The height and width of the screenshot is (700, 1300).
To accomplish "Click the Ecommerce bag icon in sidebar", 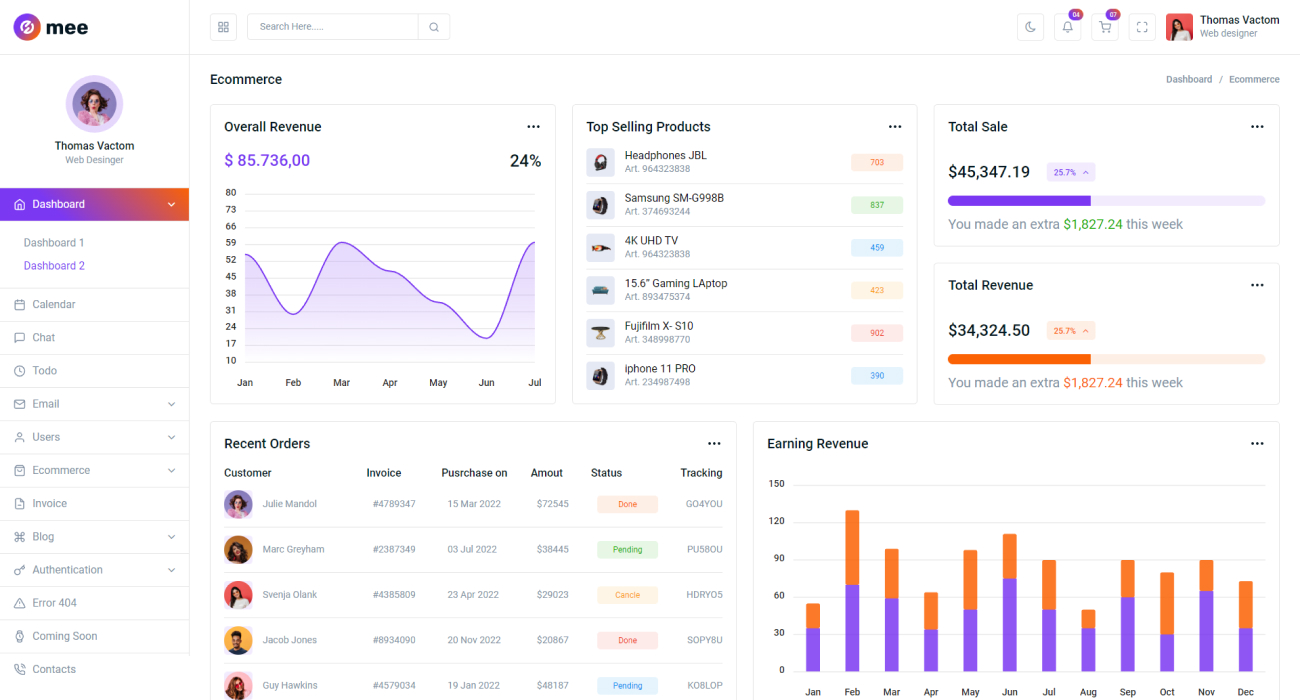I will [19, 470].
